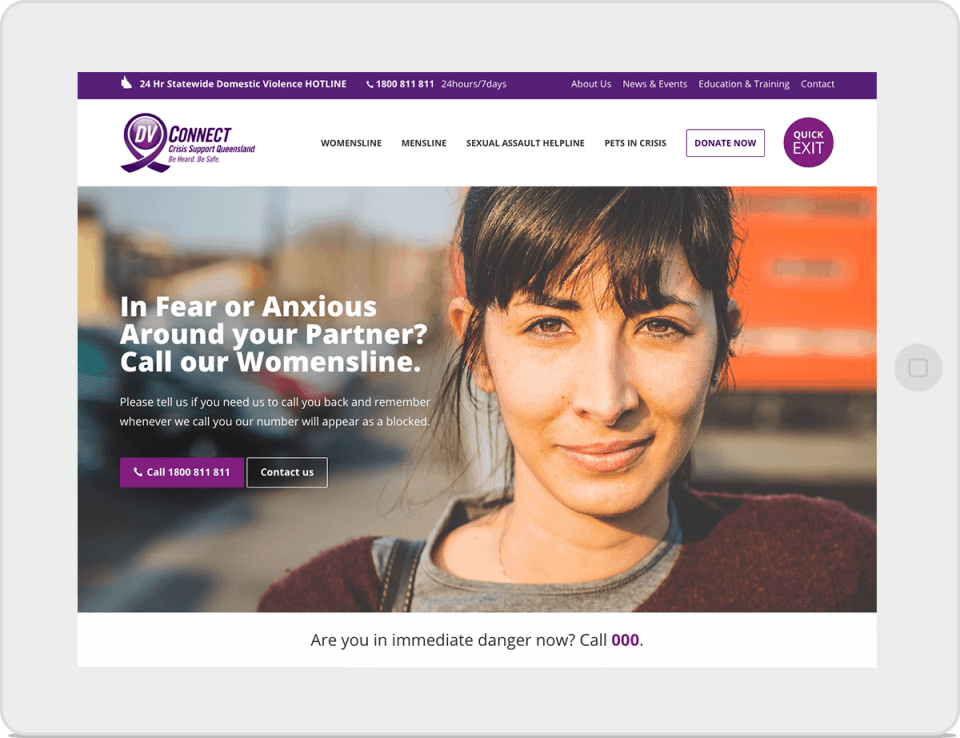Click the hero headline about Womensline
Viewport: 960px width, 738px height.
tap(273, 334)
